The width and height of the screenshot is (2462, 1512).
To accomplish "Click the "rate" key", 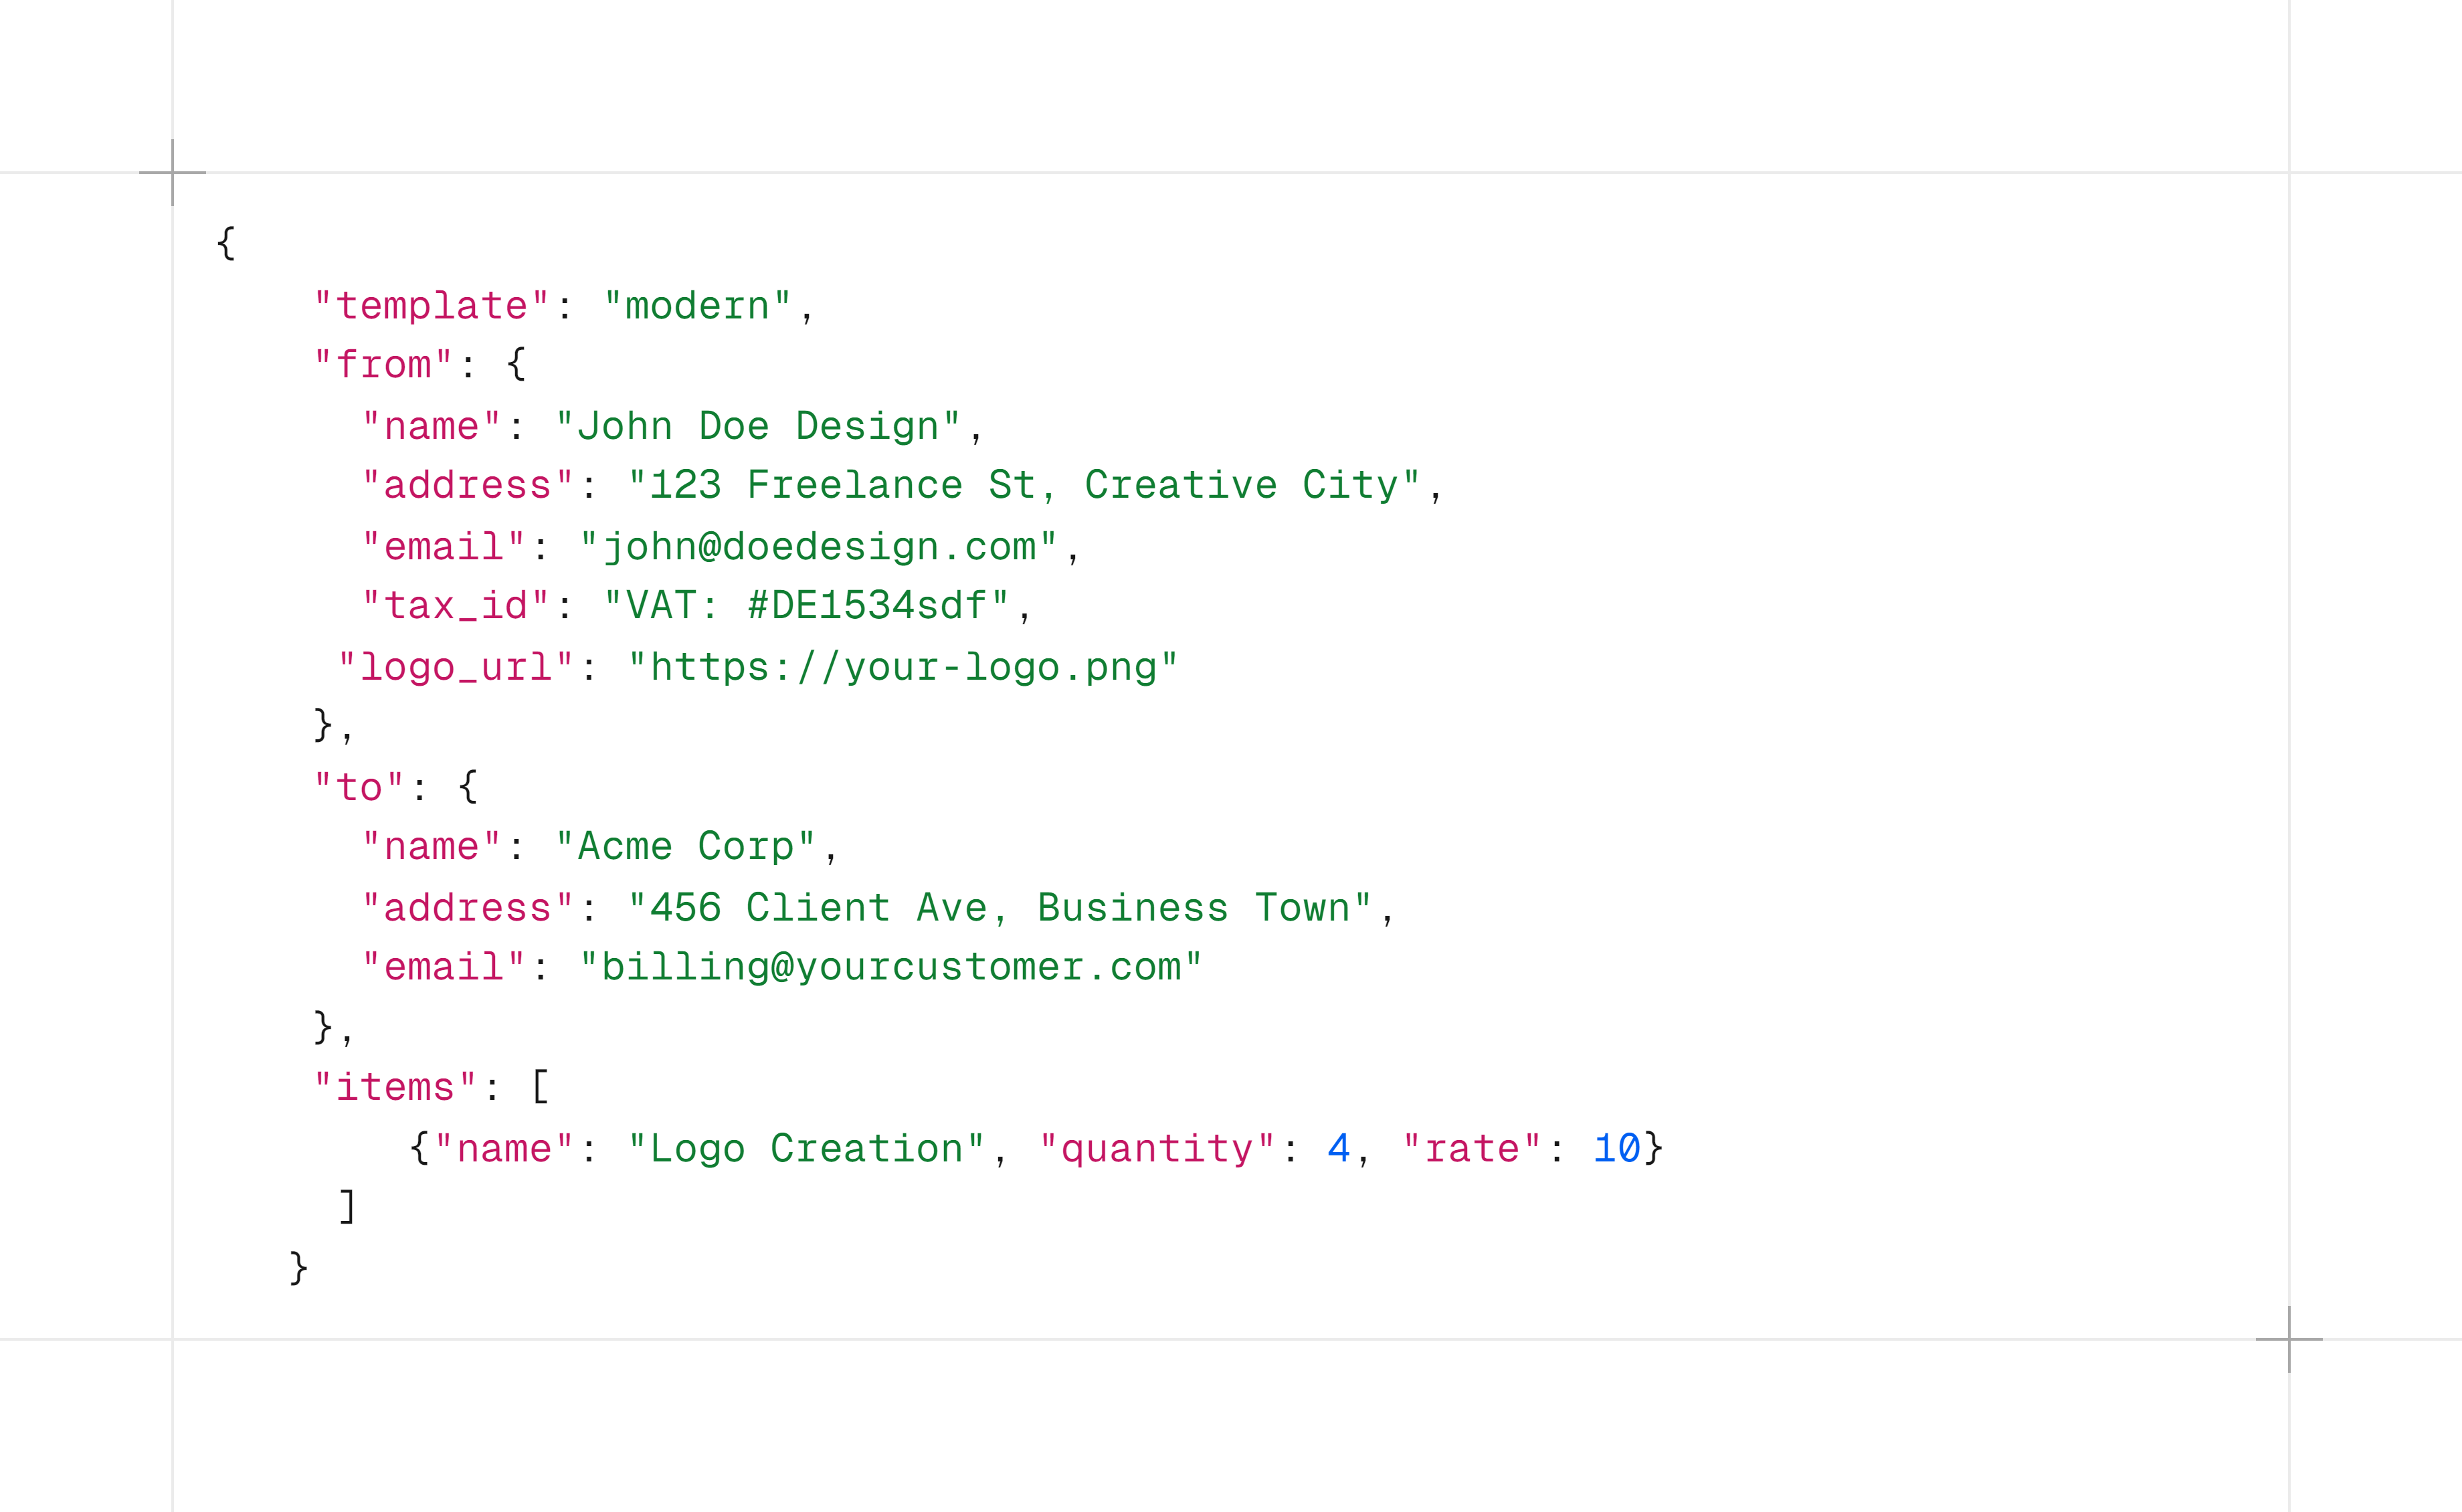I will pyautogui.click(x=1472, y=1149).
